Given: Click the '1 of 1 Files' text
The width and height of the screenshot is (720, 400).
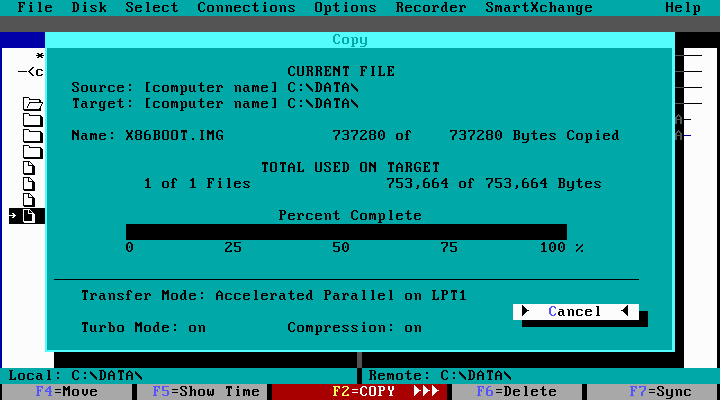Looking at the screenshot, I should tap(197, 184).
